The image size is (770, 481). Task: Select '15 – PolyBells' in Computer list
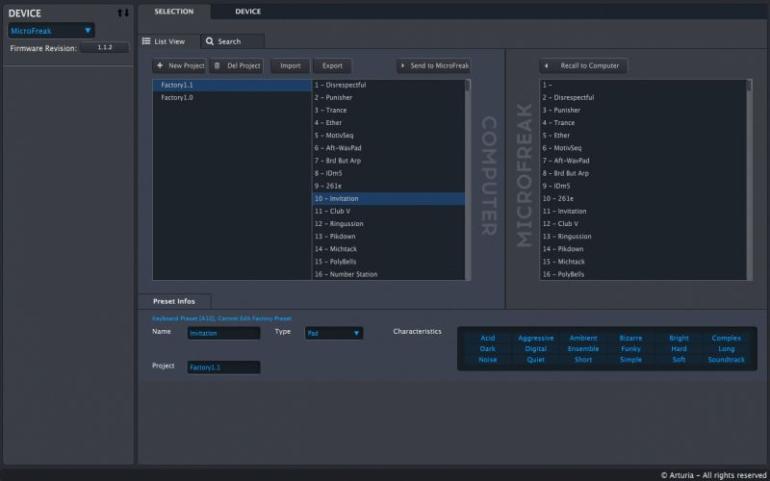pyautogui.click(x=388, y=262)
